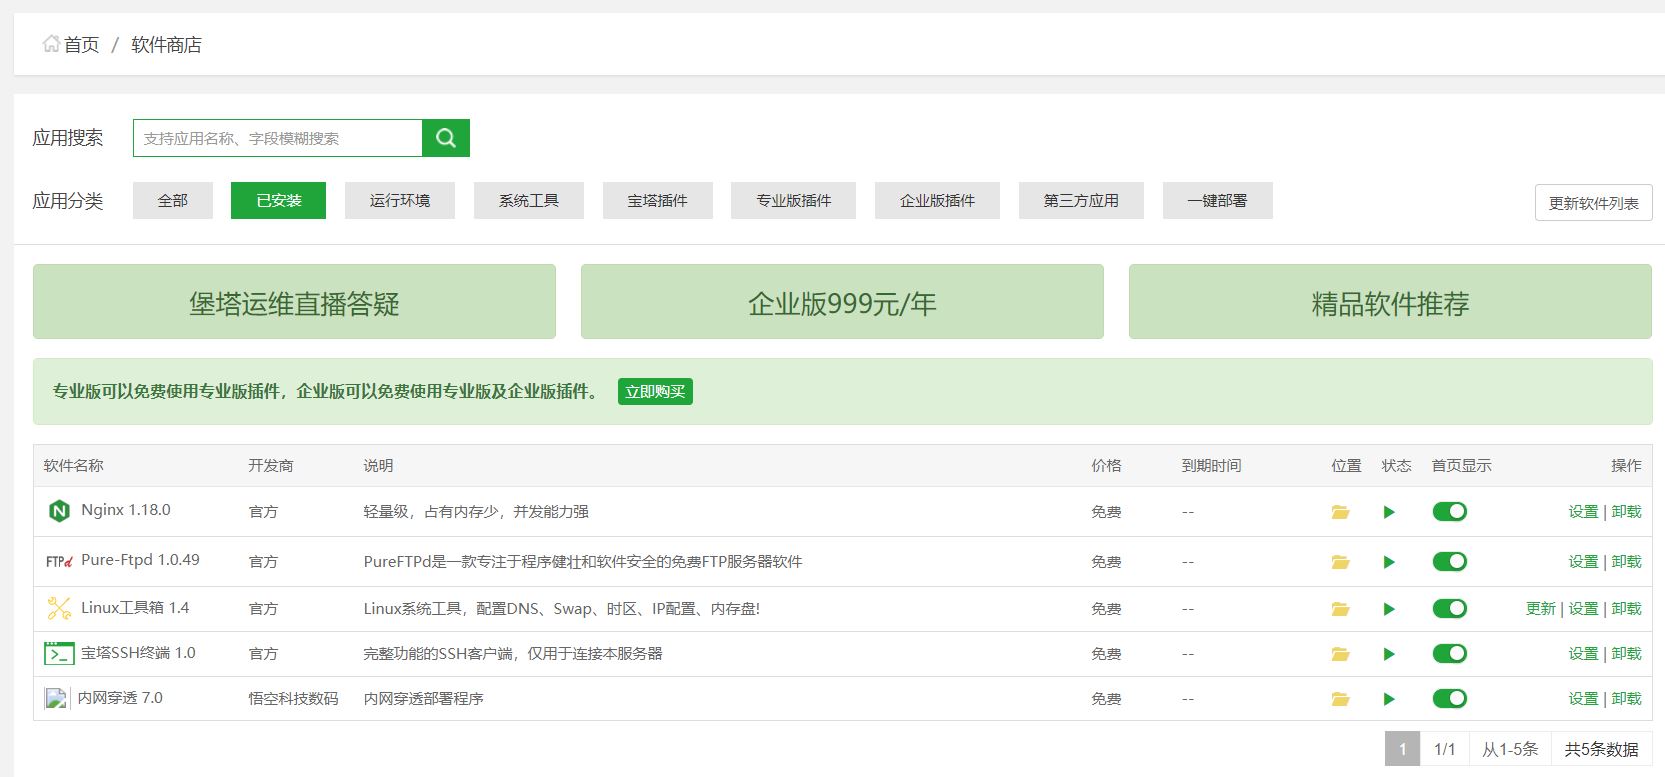Click 卸载 for 宝塔SSH终端

pyautogui.click(x=1626, y=654)
